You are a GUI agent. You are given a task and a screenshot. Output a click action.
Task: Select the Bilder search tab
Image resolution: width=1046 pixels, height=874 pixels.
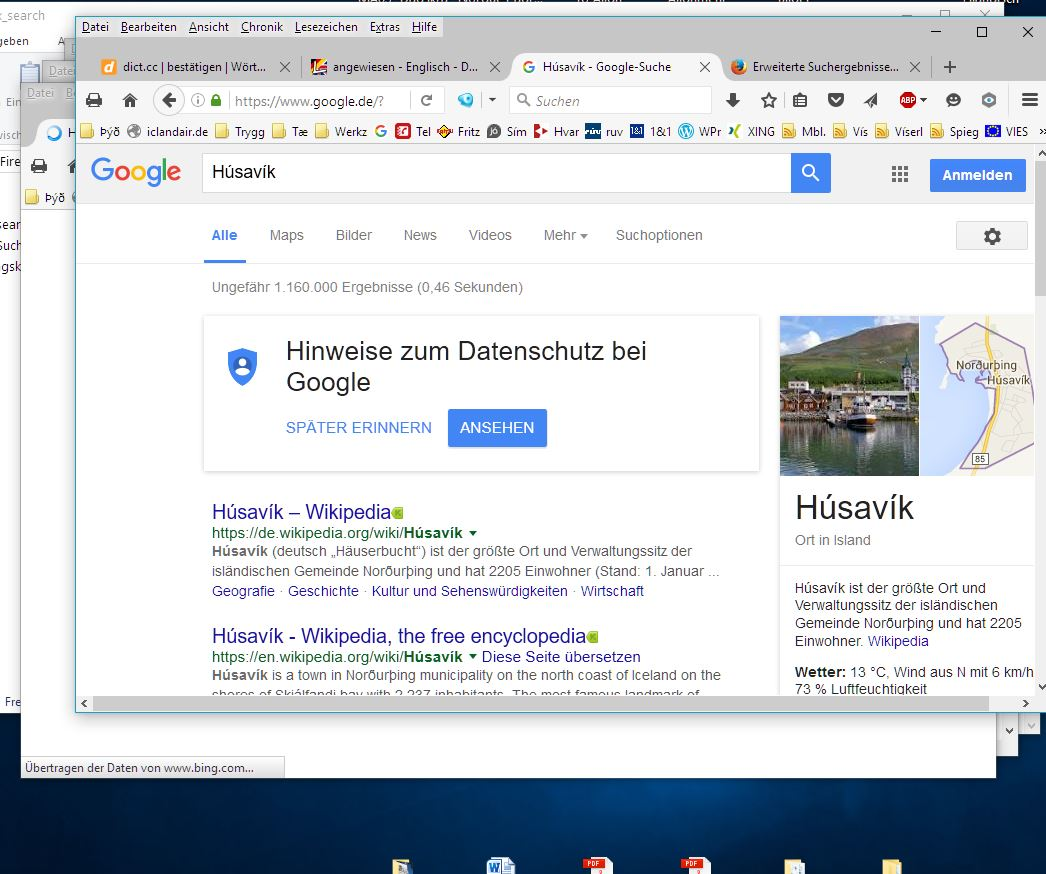pyautogui.click(x=354, y=235)
